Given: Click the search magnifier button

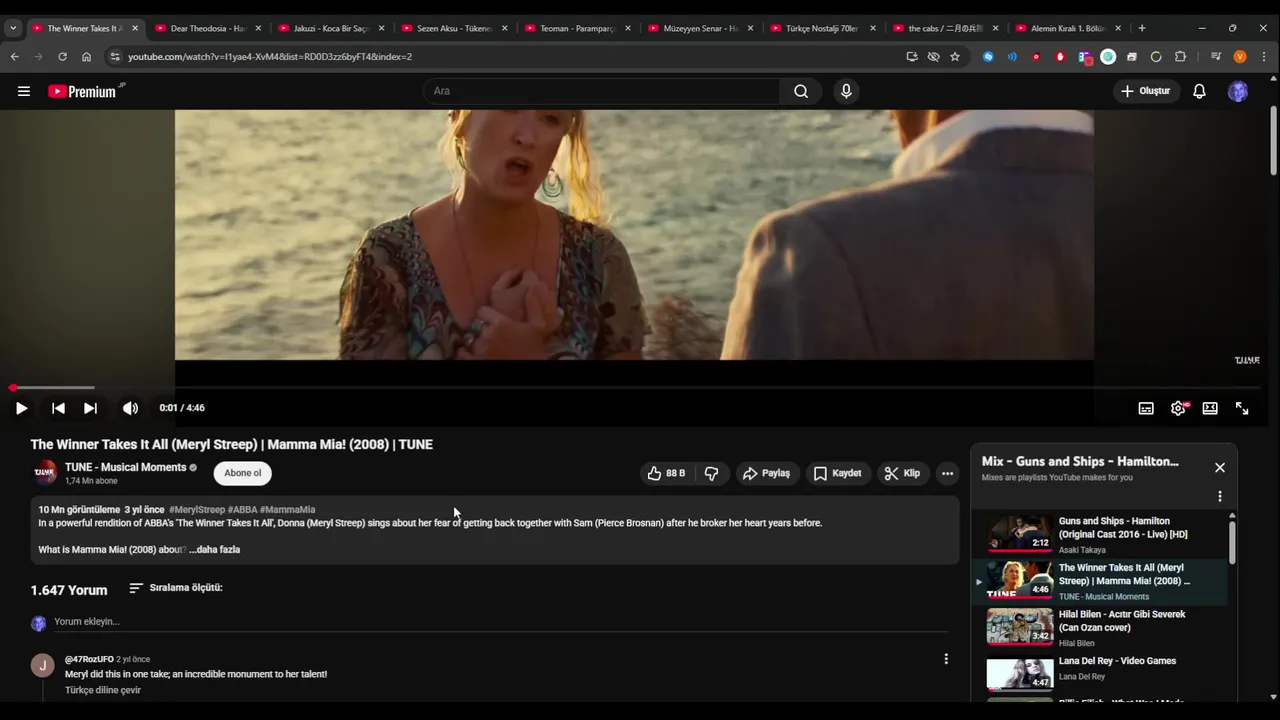Looking at the screenshot, I should tap(801, 91).
